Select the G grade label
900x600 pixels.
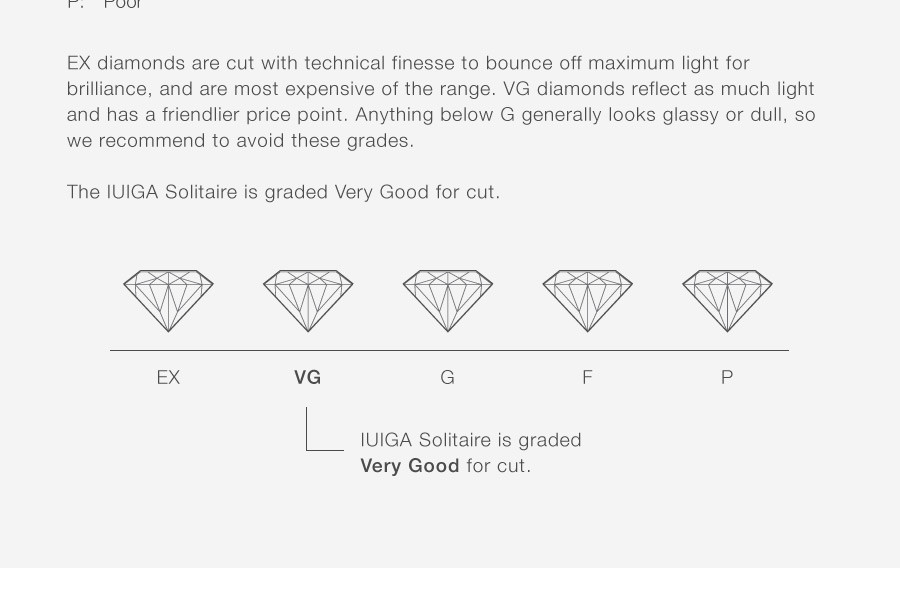[448, 377]
